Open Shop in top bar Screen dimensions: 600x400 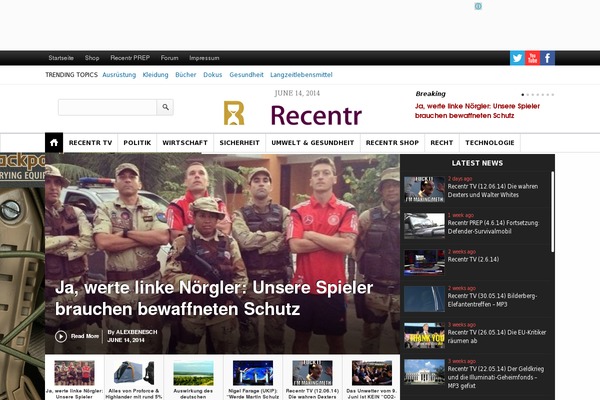[92, 58]
